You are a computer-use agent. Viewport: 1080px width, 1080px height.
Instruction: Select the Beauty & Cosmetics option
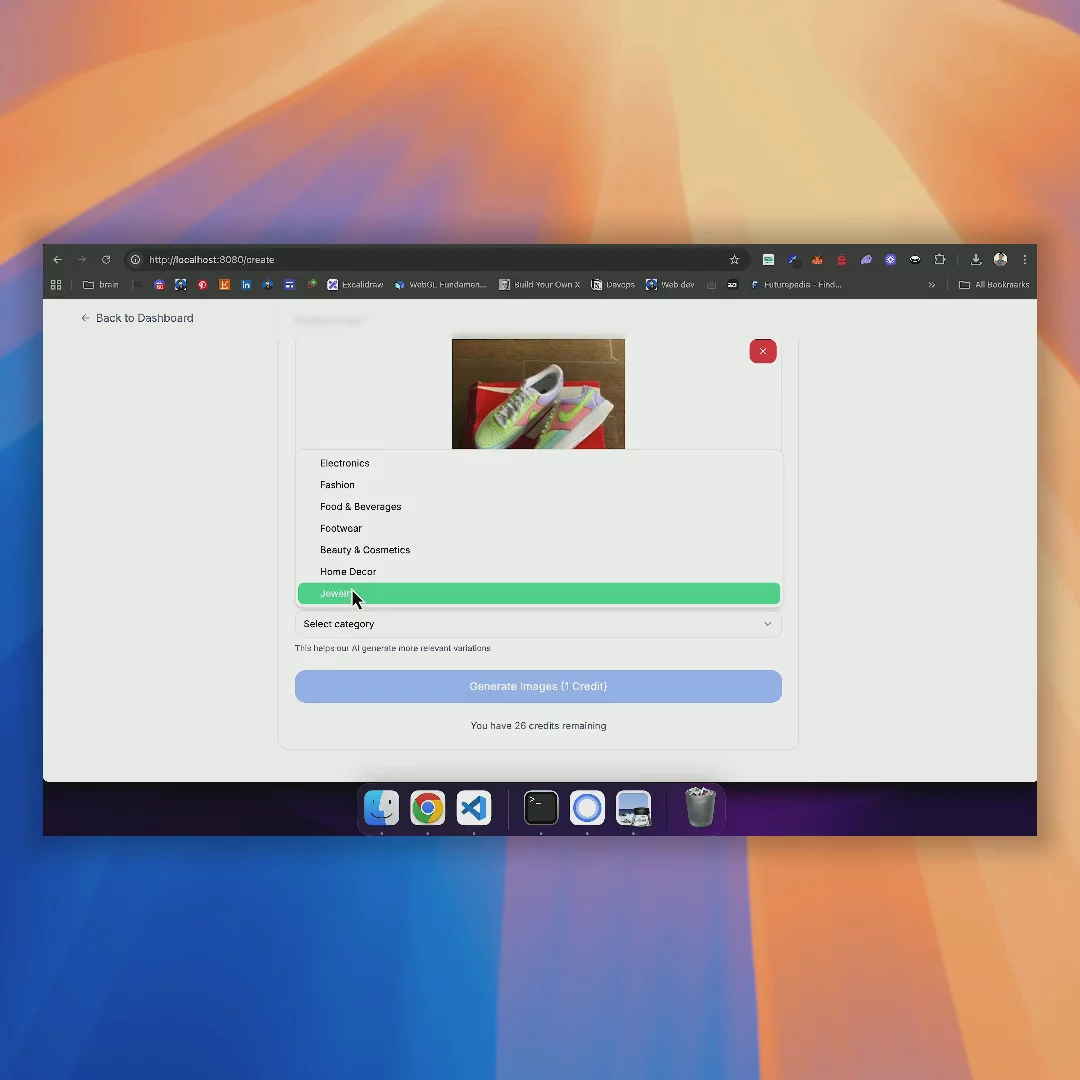[365, 550]
